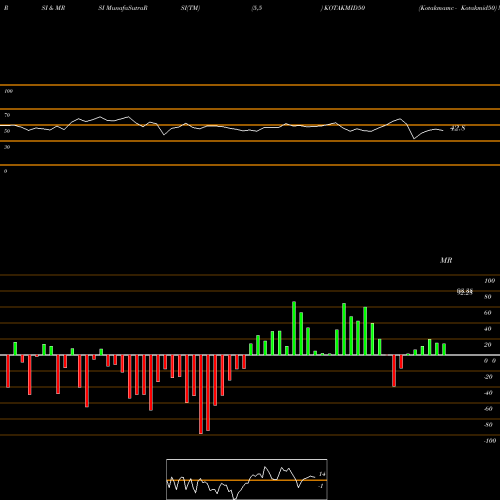Viewport: 500px width, 500px height.
Task: Click the value 14 in the mini chart
Action: [x=322, y=474]
